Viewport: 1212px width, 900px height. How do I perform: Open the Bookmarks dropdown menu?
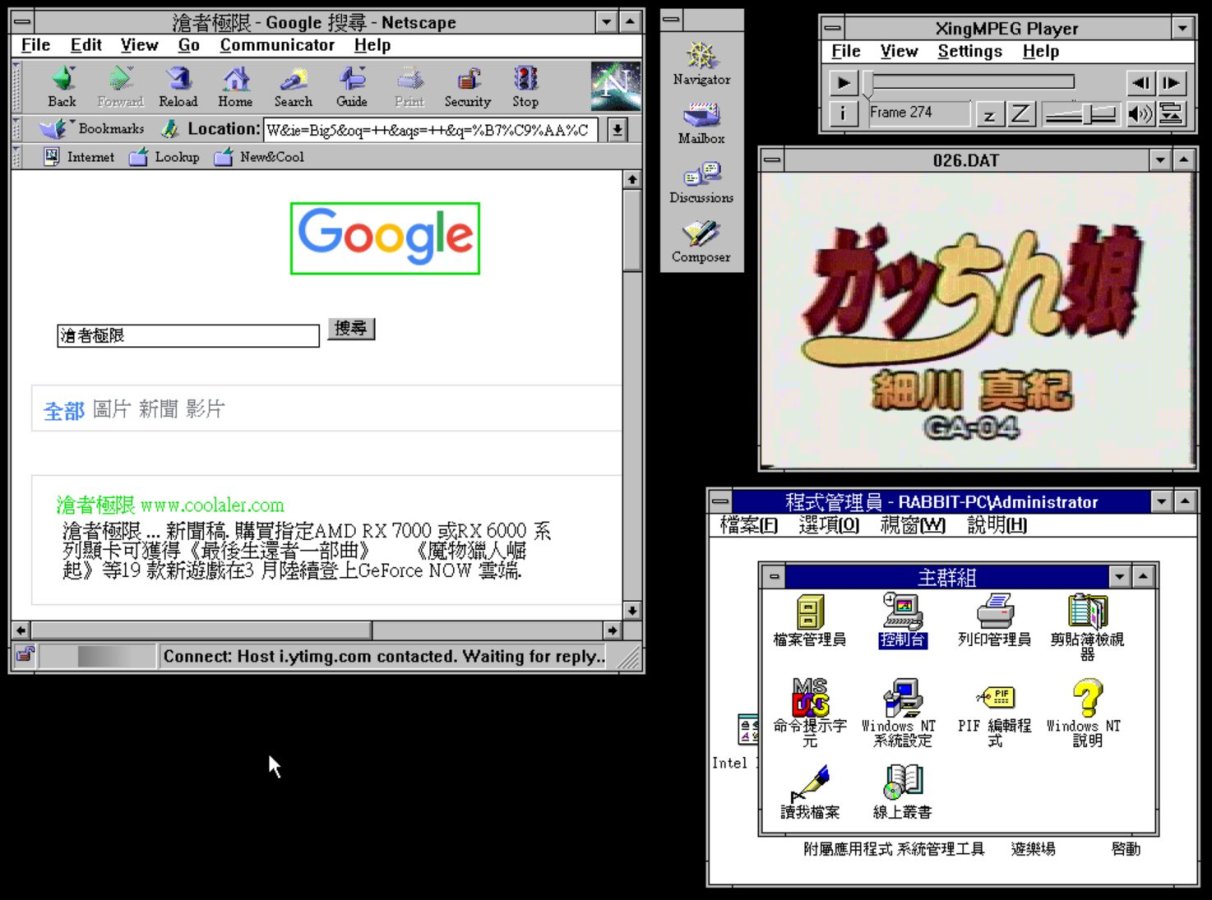[x=91, y=129]
